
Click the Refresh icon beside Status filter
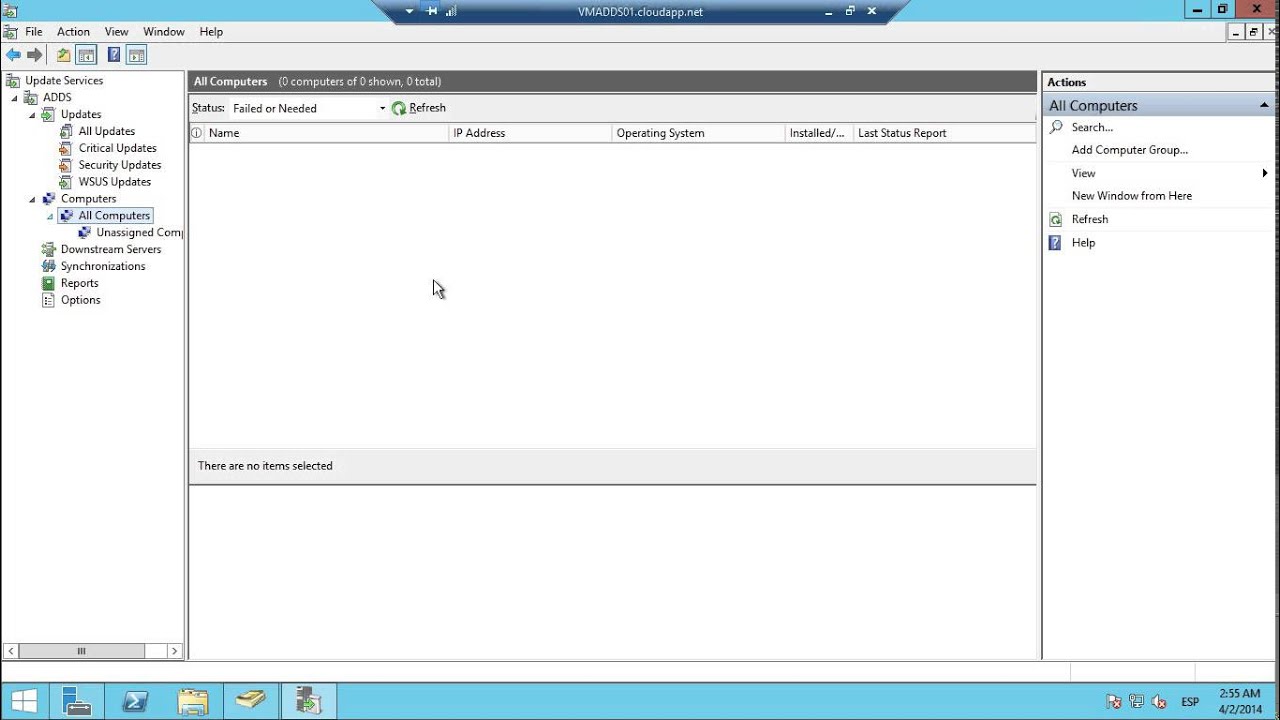tap(399, 108)
